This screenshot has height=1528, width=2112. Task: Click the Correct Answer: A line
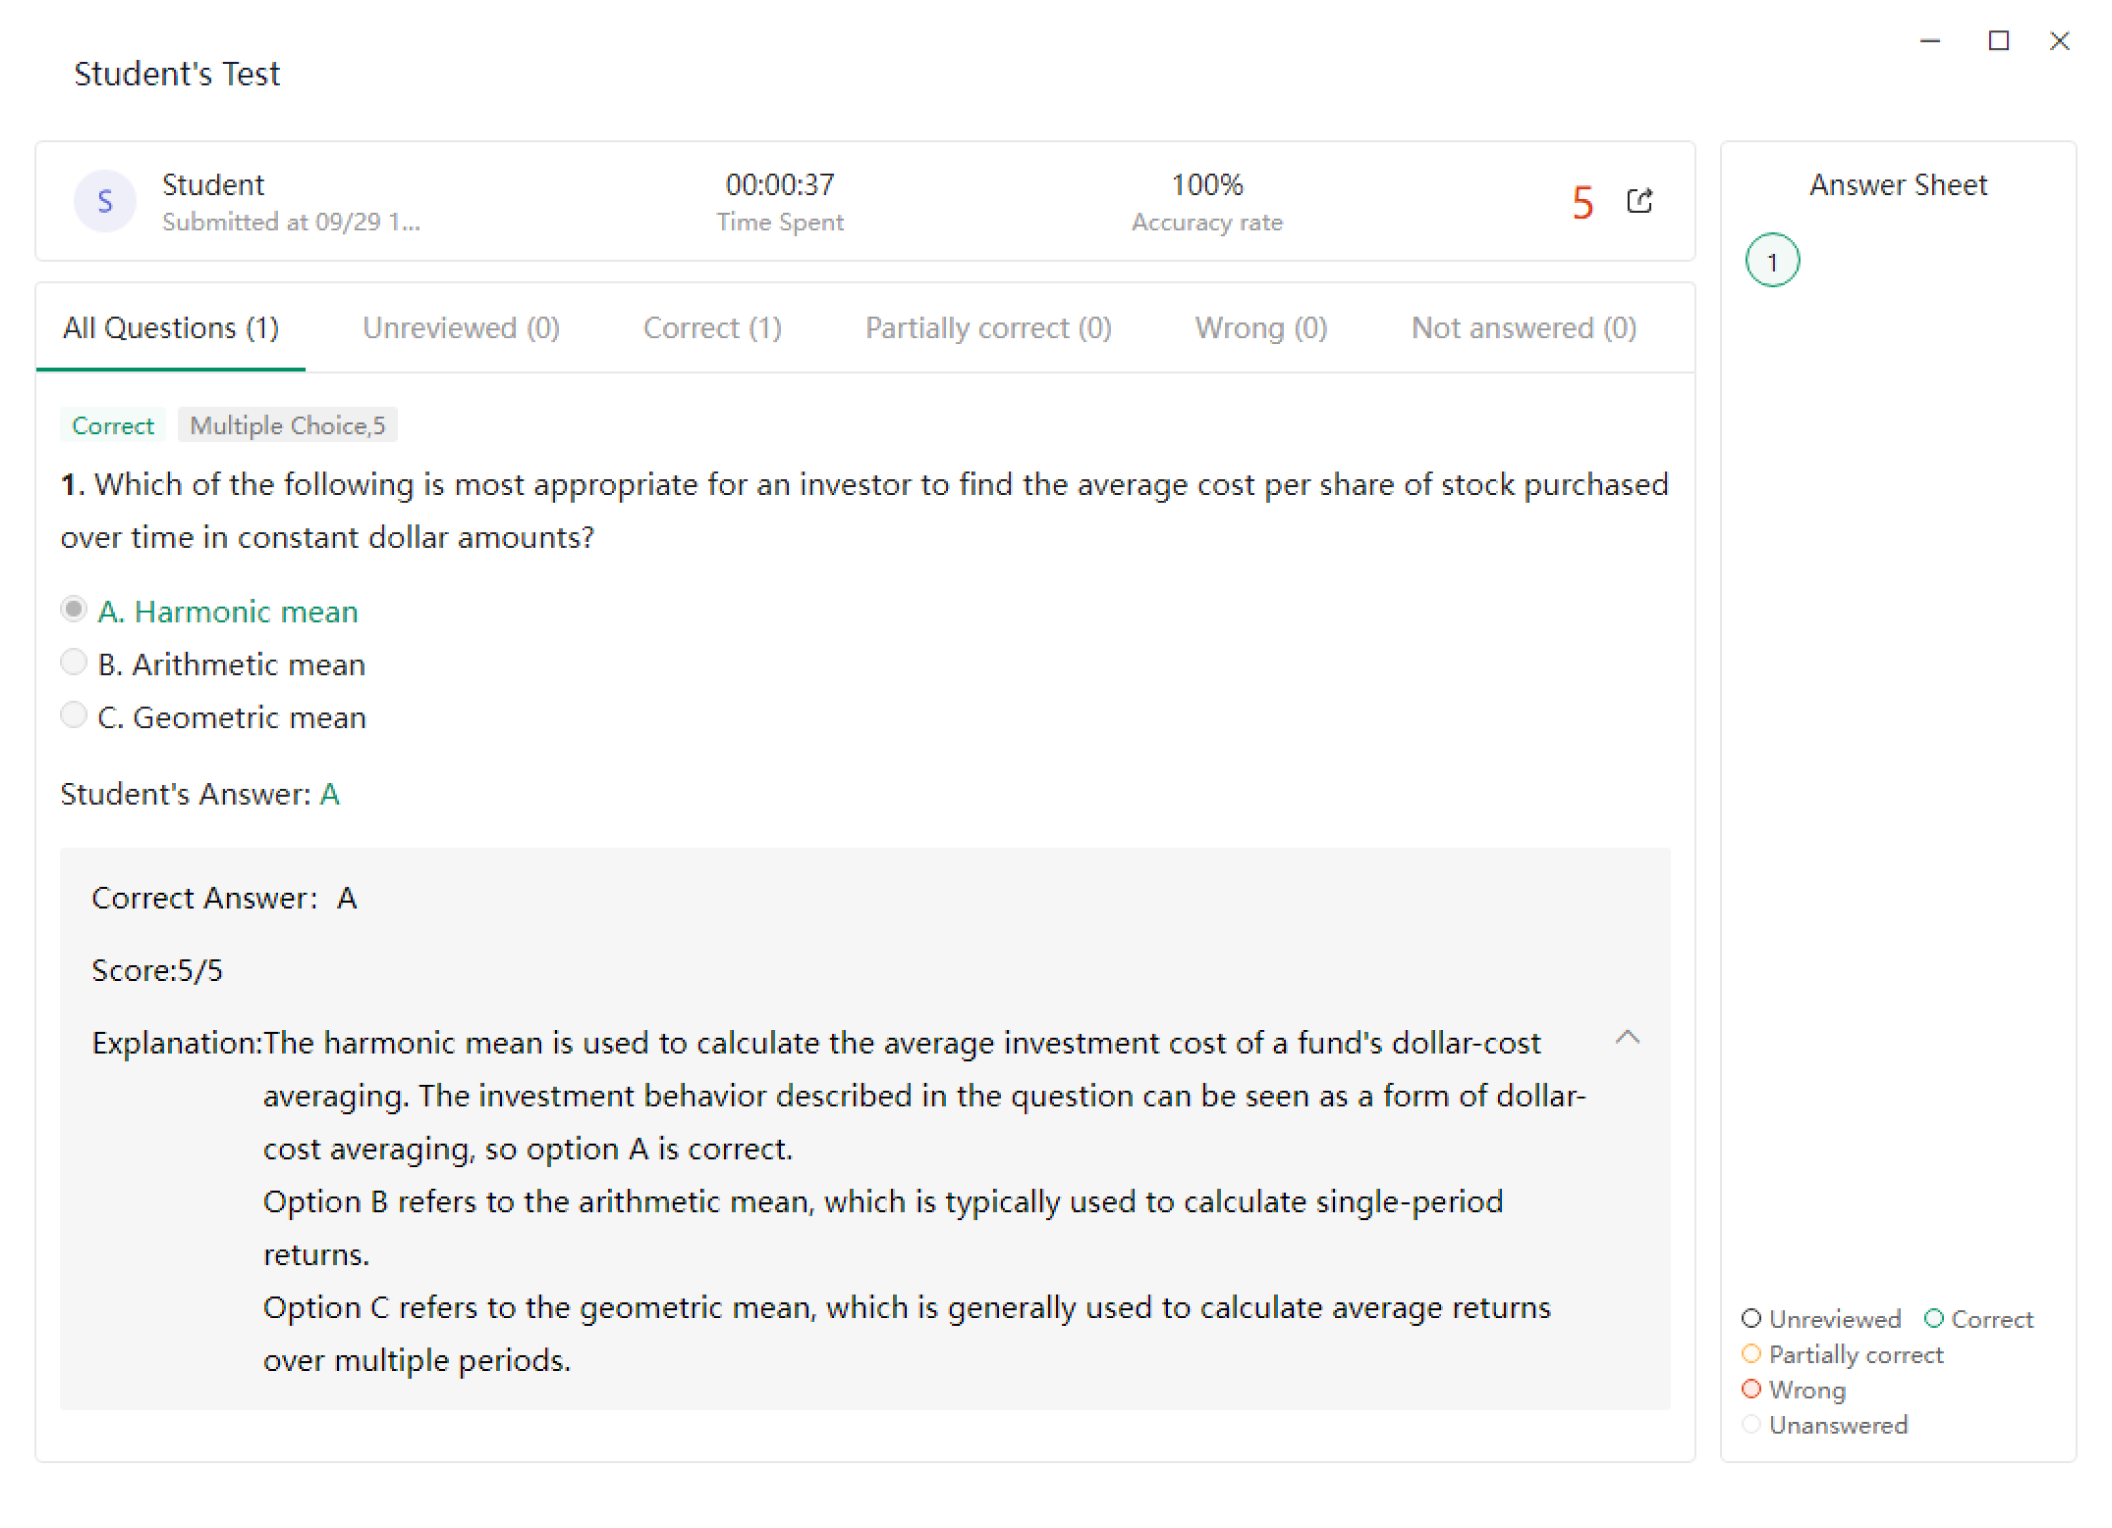point(224,898)
